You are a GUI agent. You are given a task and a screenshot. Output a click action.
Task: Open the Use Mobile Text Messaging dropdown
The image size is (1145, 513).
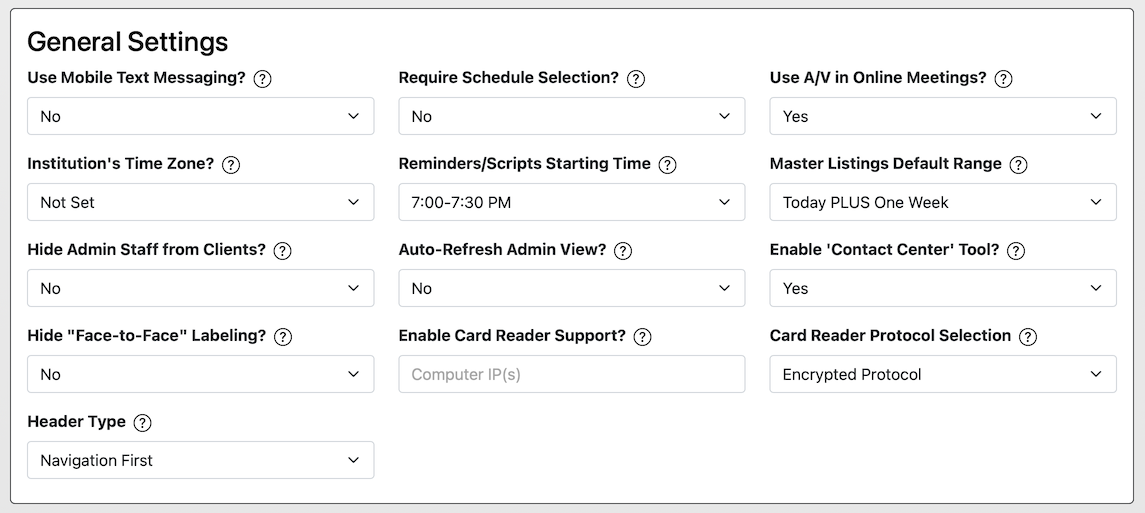pyautogui.click(x=200, y=116)
